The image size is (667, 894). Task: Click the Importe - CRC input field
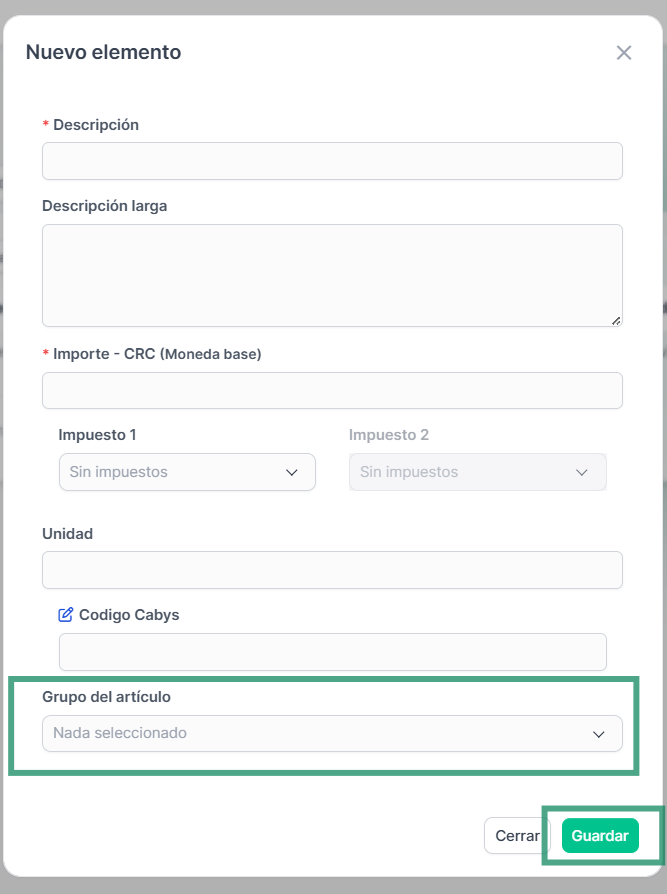pos(332,391)
